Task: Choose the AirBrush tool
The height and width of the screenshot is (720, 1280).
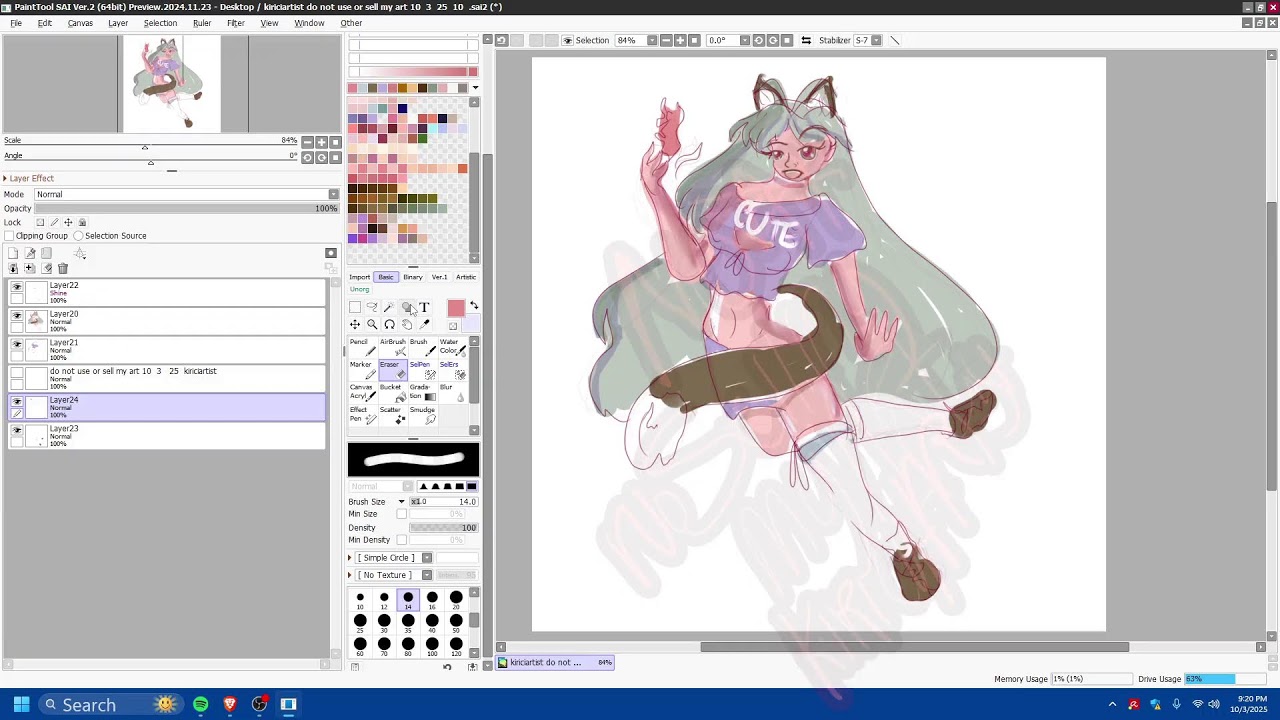Action: pos(393,347)
